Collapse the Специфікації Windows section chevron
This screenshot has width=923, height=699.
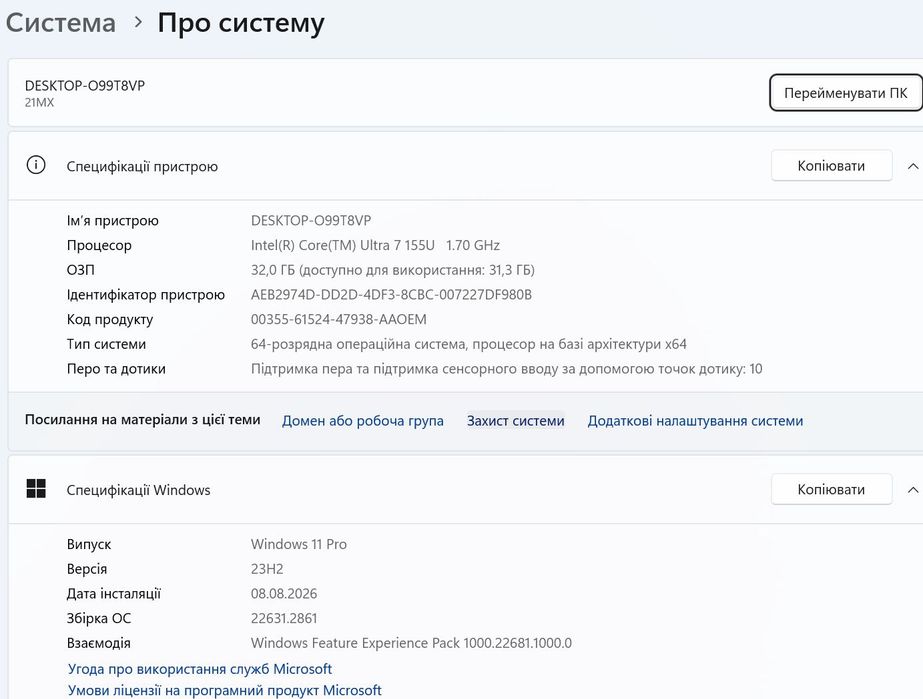click(x=912, y=489)
